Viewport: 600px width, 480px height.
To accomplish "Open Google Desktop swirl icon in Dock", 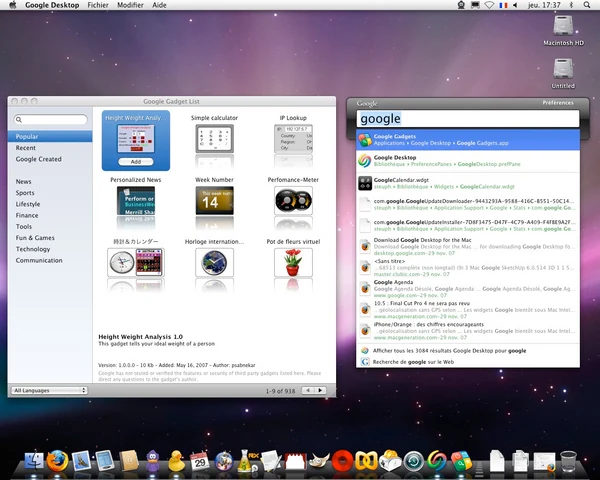I will click(x=437, y=460).
